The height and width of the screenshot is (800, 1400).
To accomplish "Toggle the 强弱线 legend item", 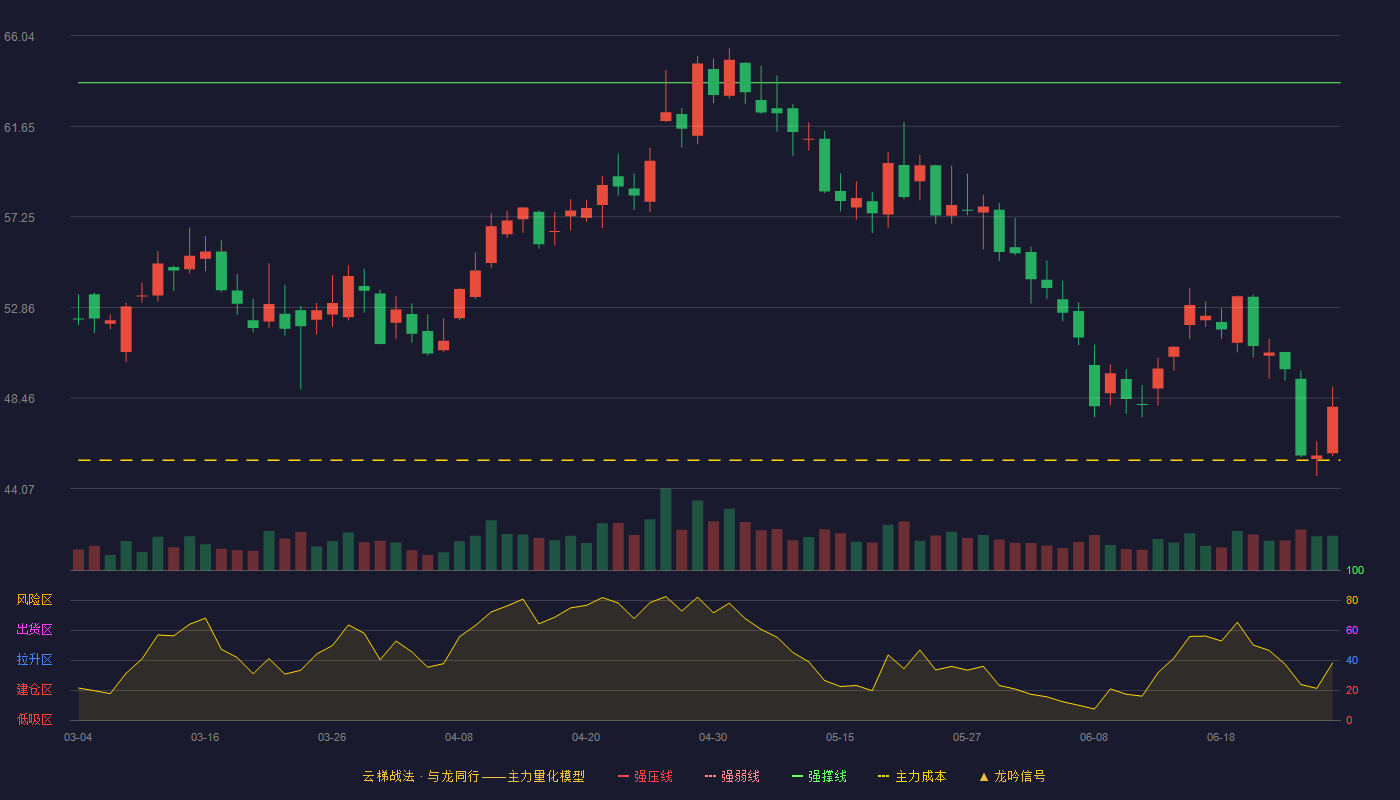I will pos(732,776).
